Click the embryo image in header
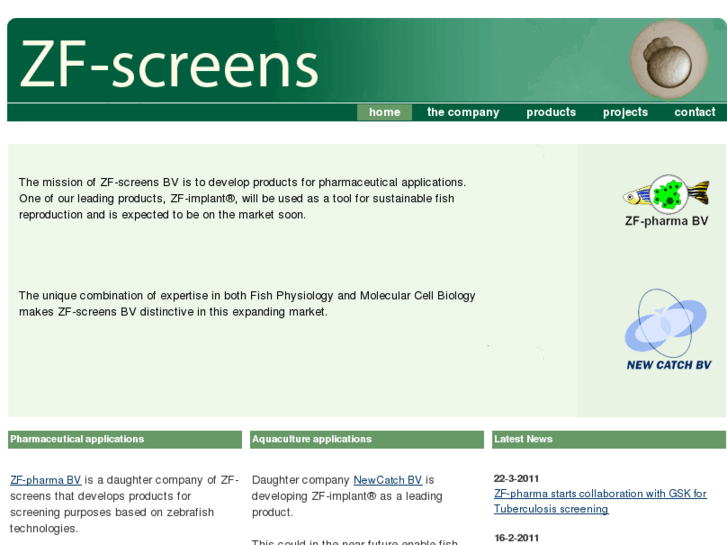 668,59
